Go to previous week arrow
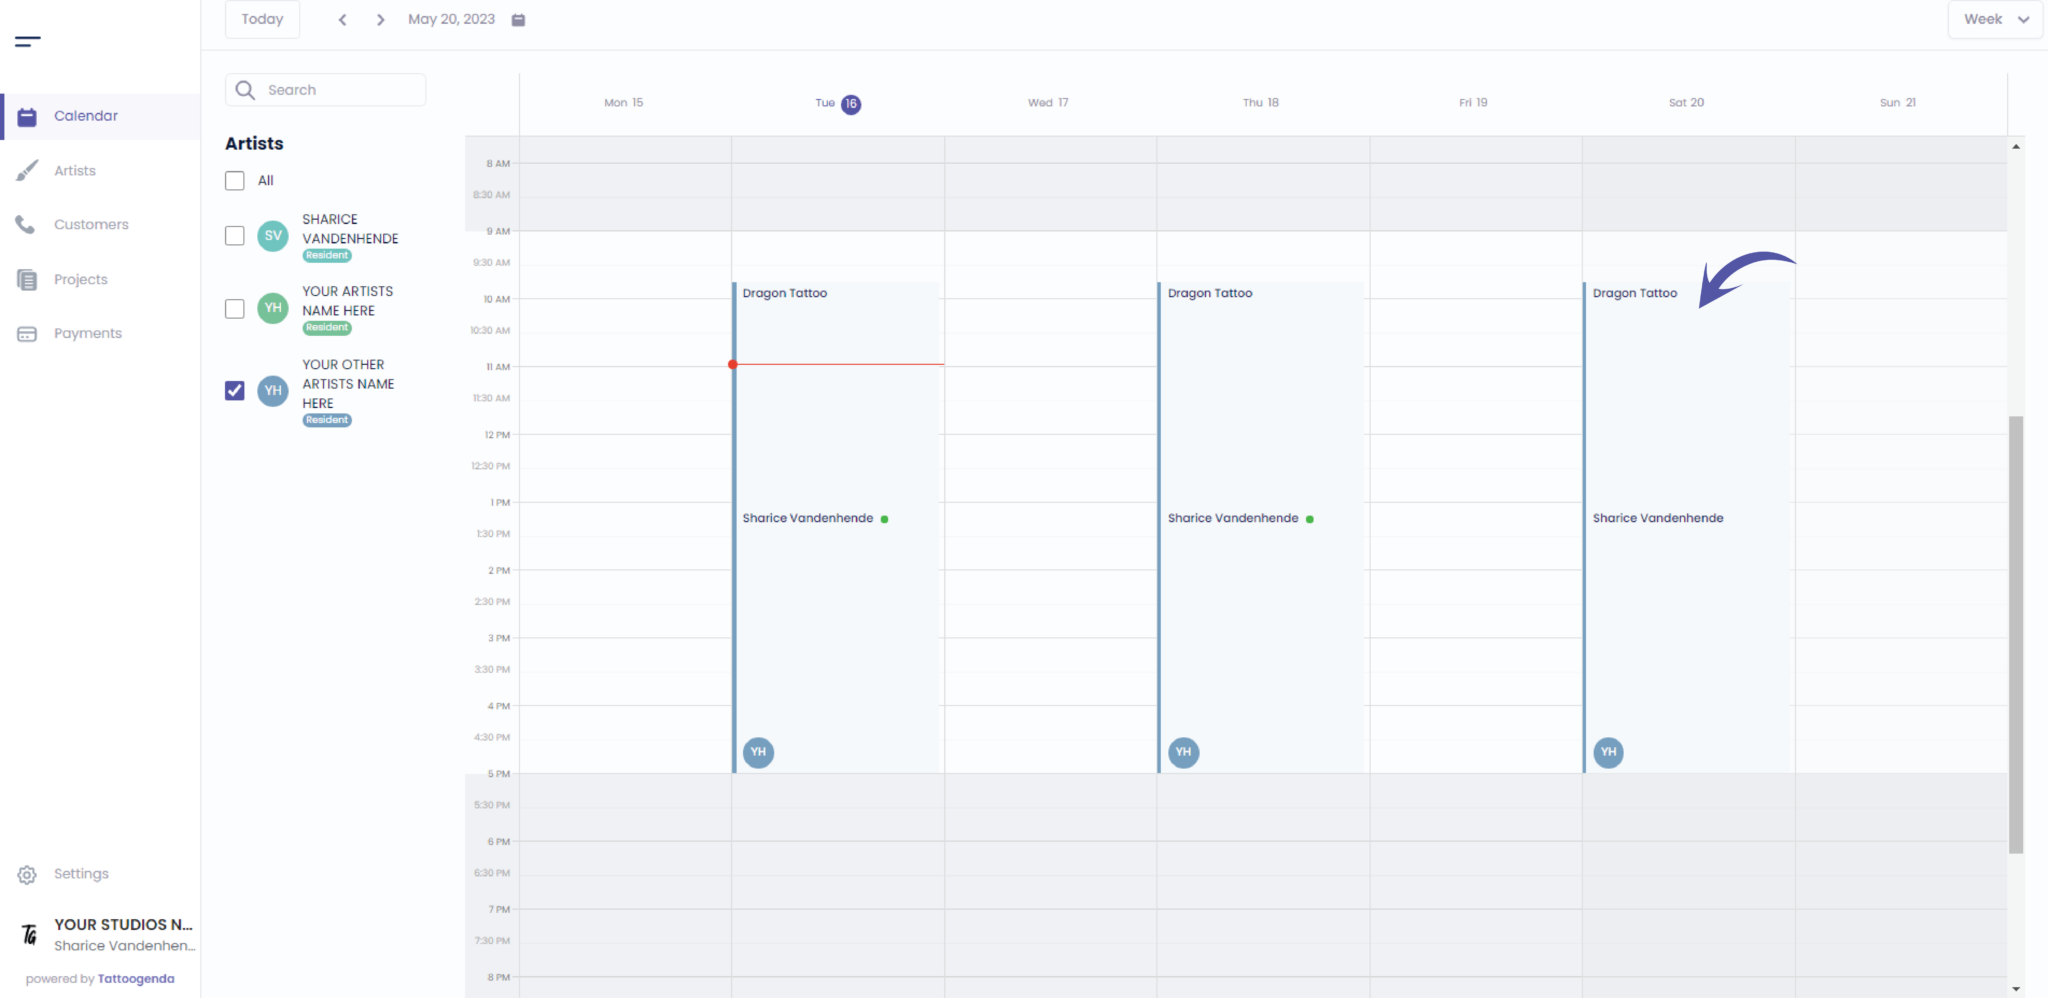The width and height of the screenshot is (2048, 998). [x=342, y=20]
